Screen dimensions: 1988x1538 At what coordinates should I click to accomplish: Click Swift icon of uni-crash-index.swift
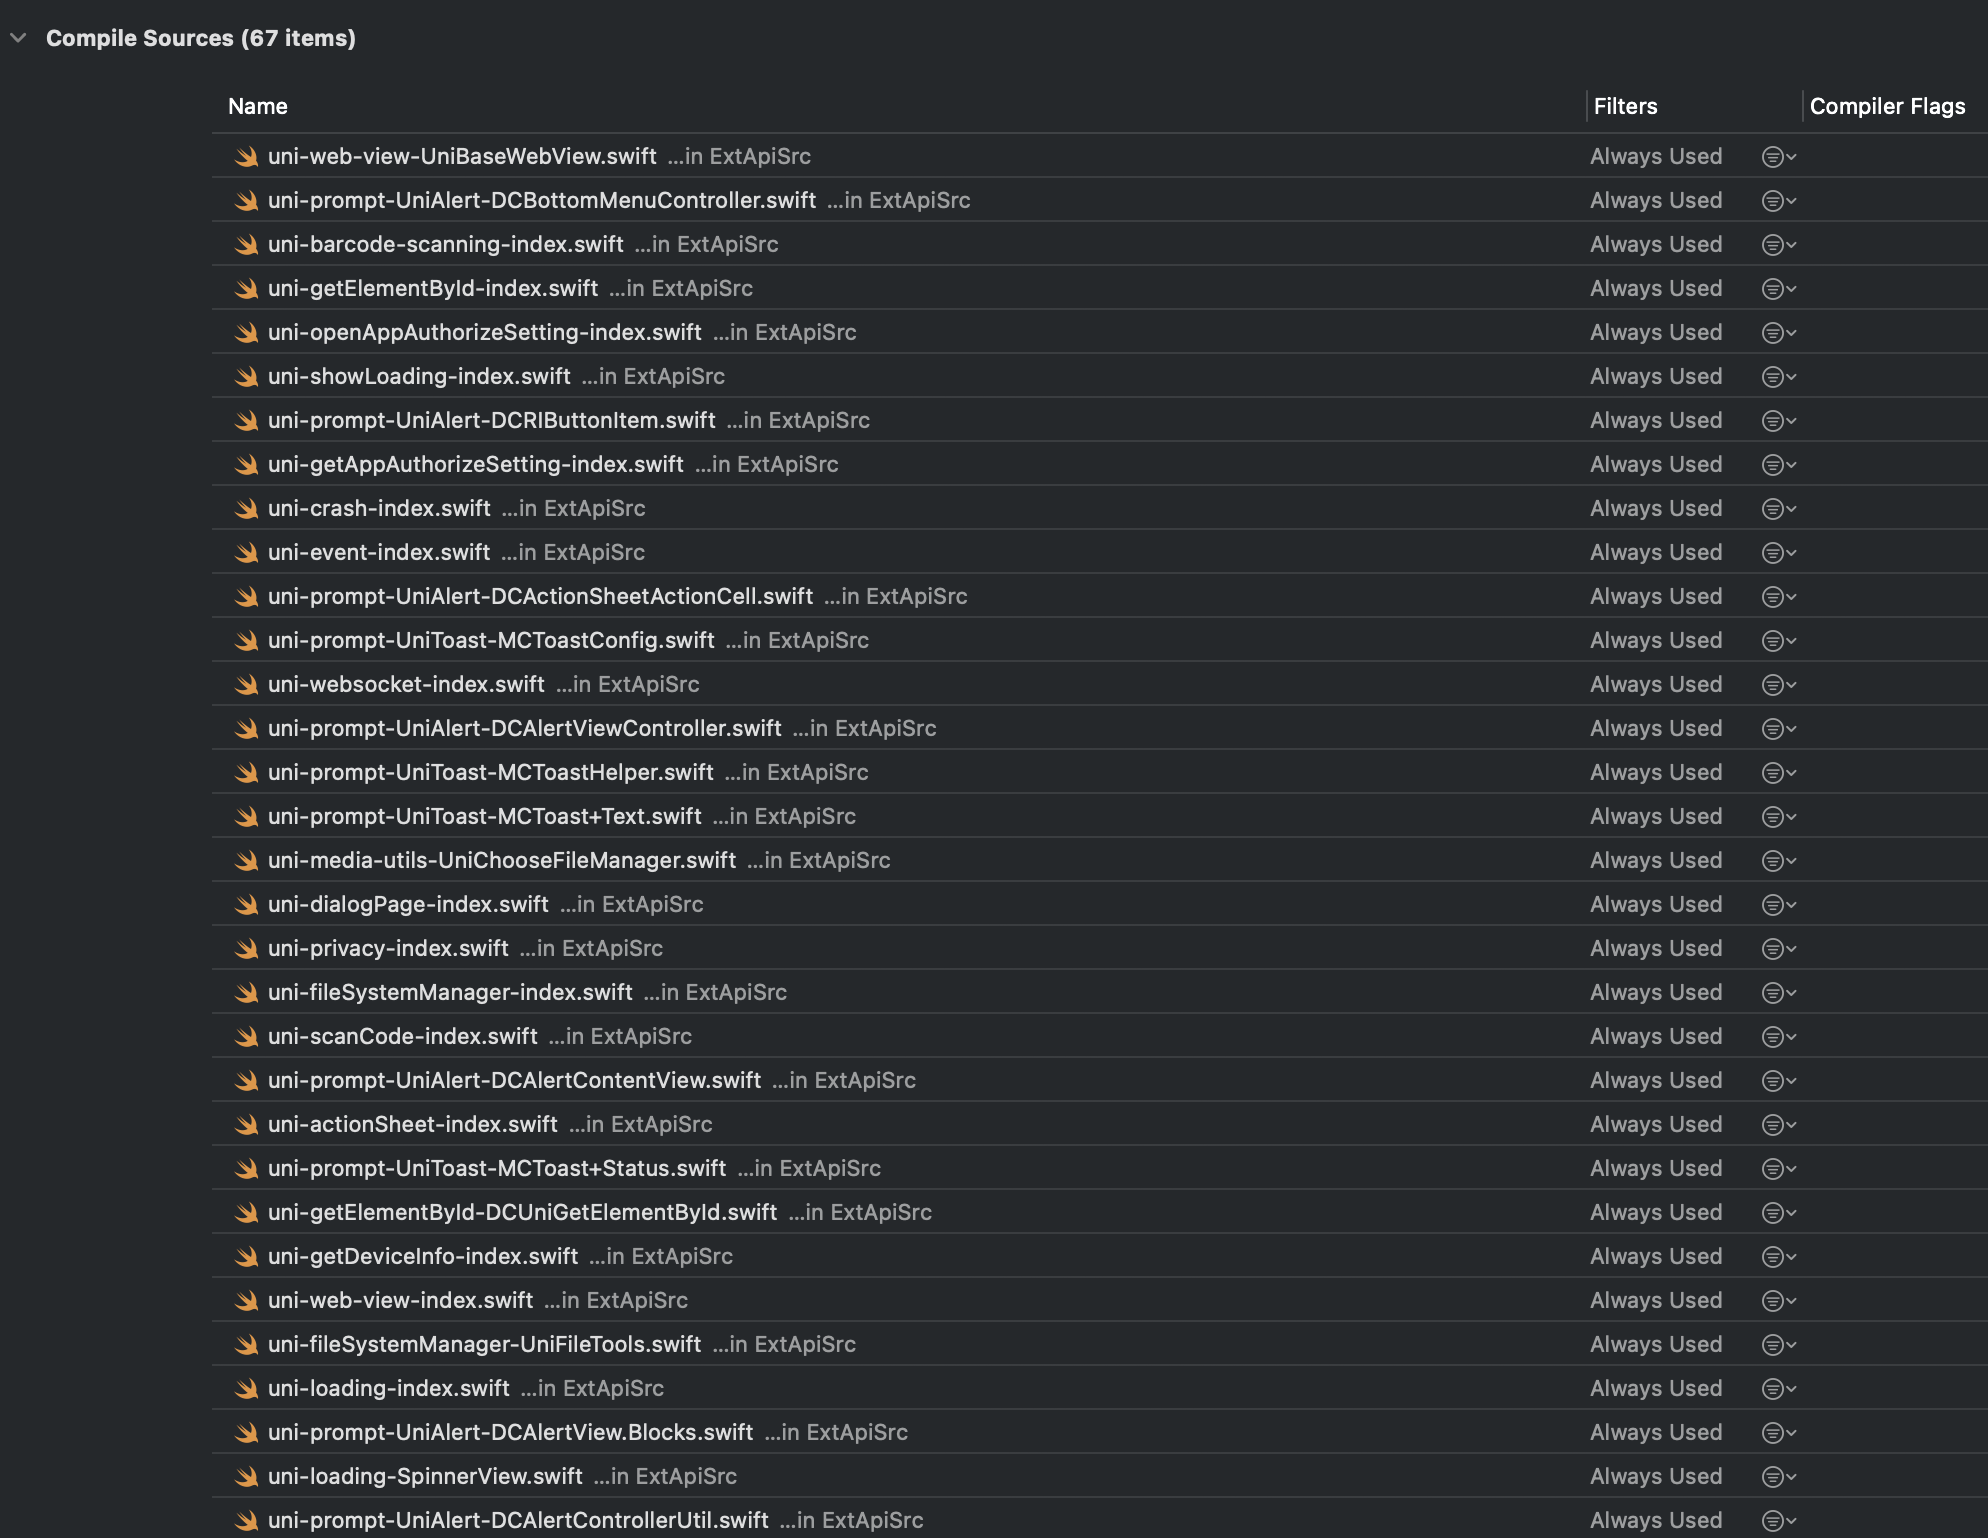tap(246, 509)
